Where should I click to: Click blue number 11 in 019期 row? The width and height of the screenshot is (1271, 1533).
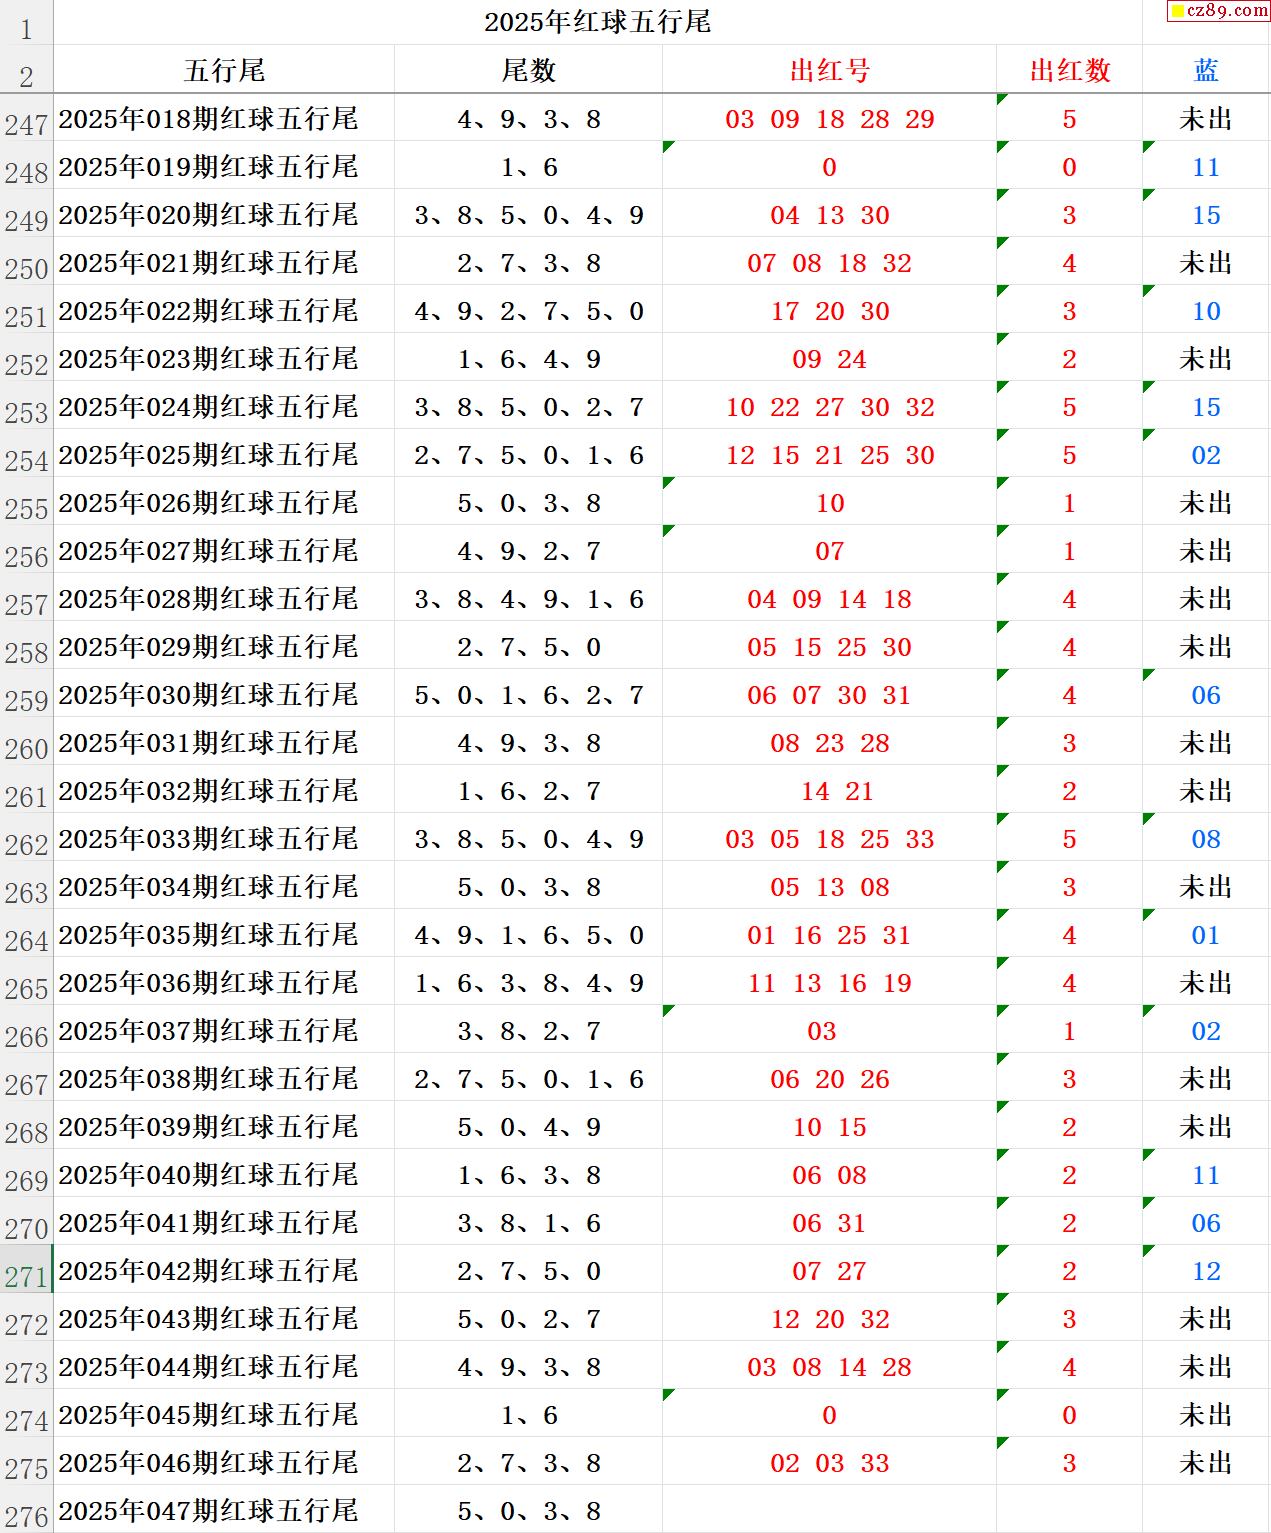[1206, 167]
